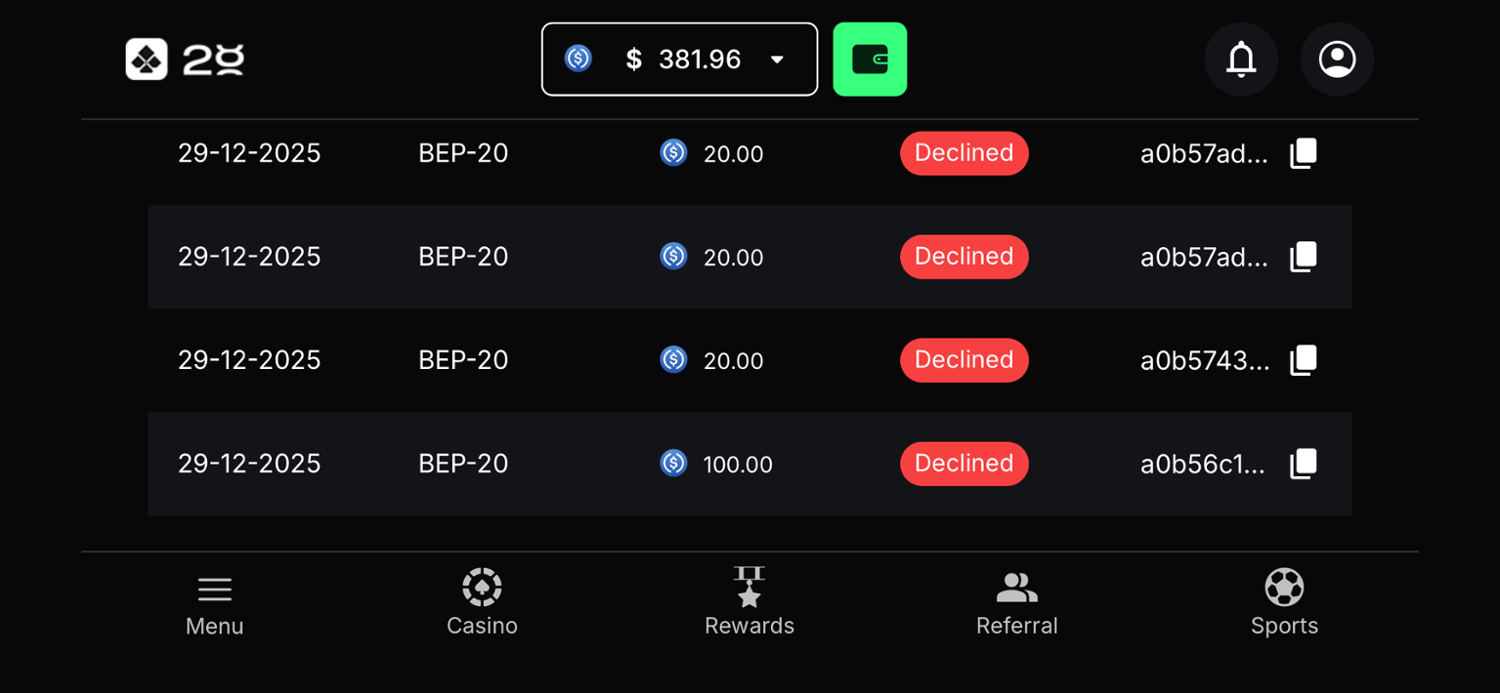Click the Declined status on the a0b5743... row

(x=964, y=360)
